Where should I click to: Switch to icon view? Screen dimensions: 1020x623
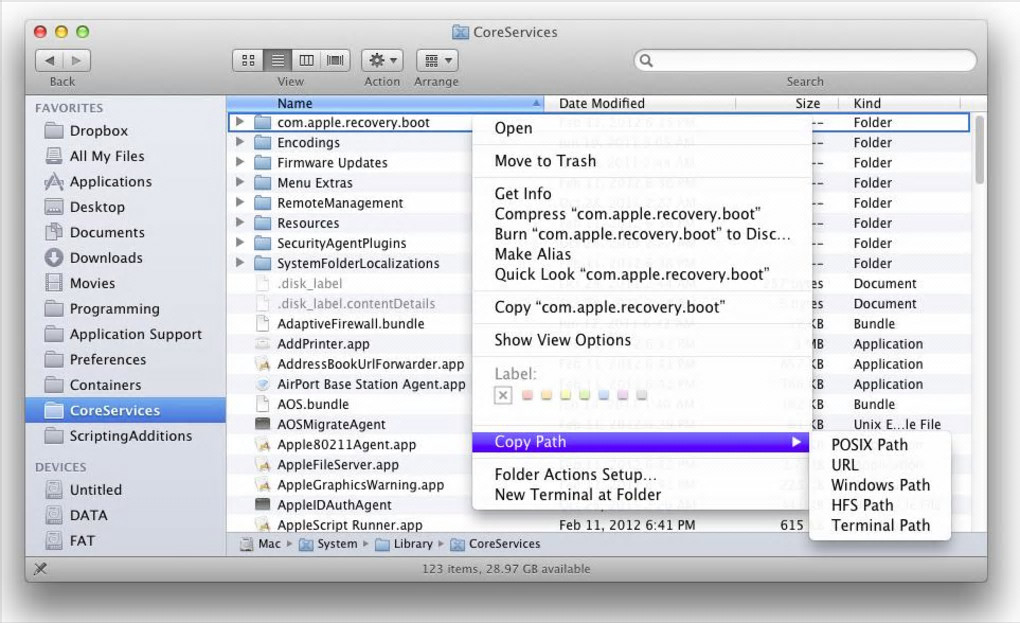click(248, 60)
